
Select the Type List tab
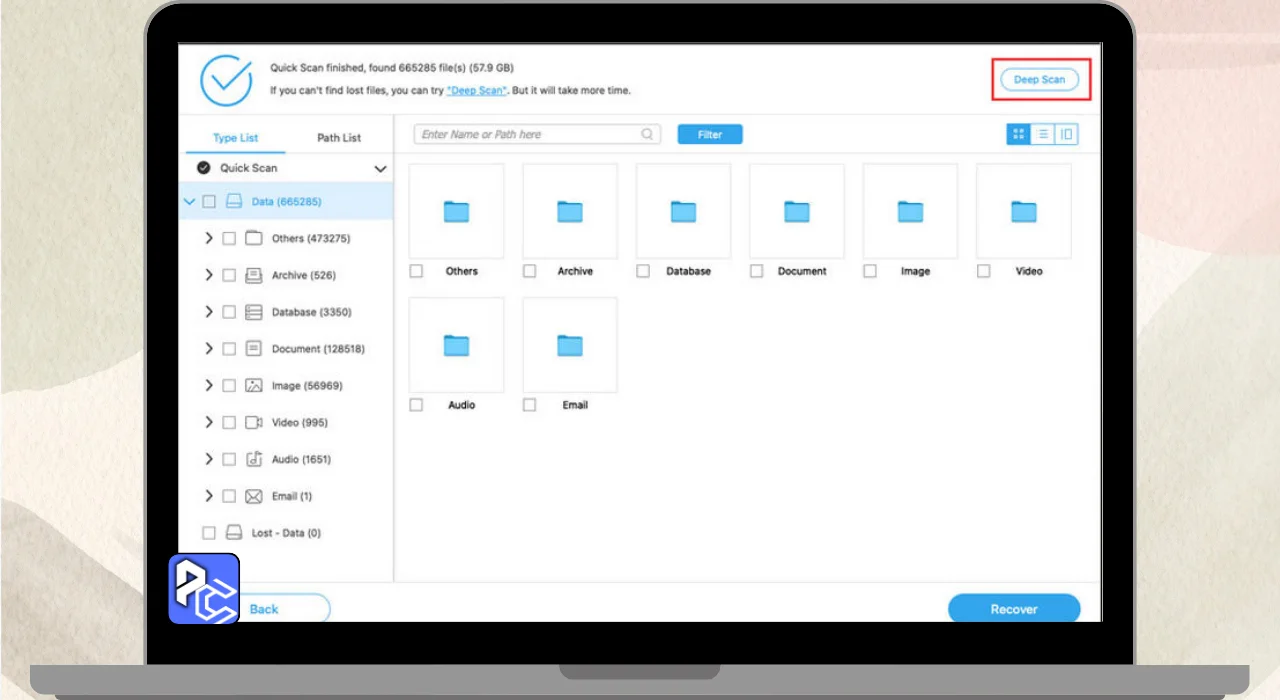tap(235, 138)
